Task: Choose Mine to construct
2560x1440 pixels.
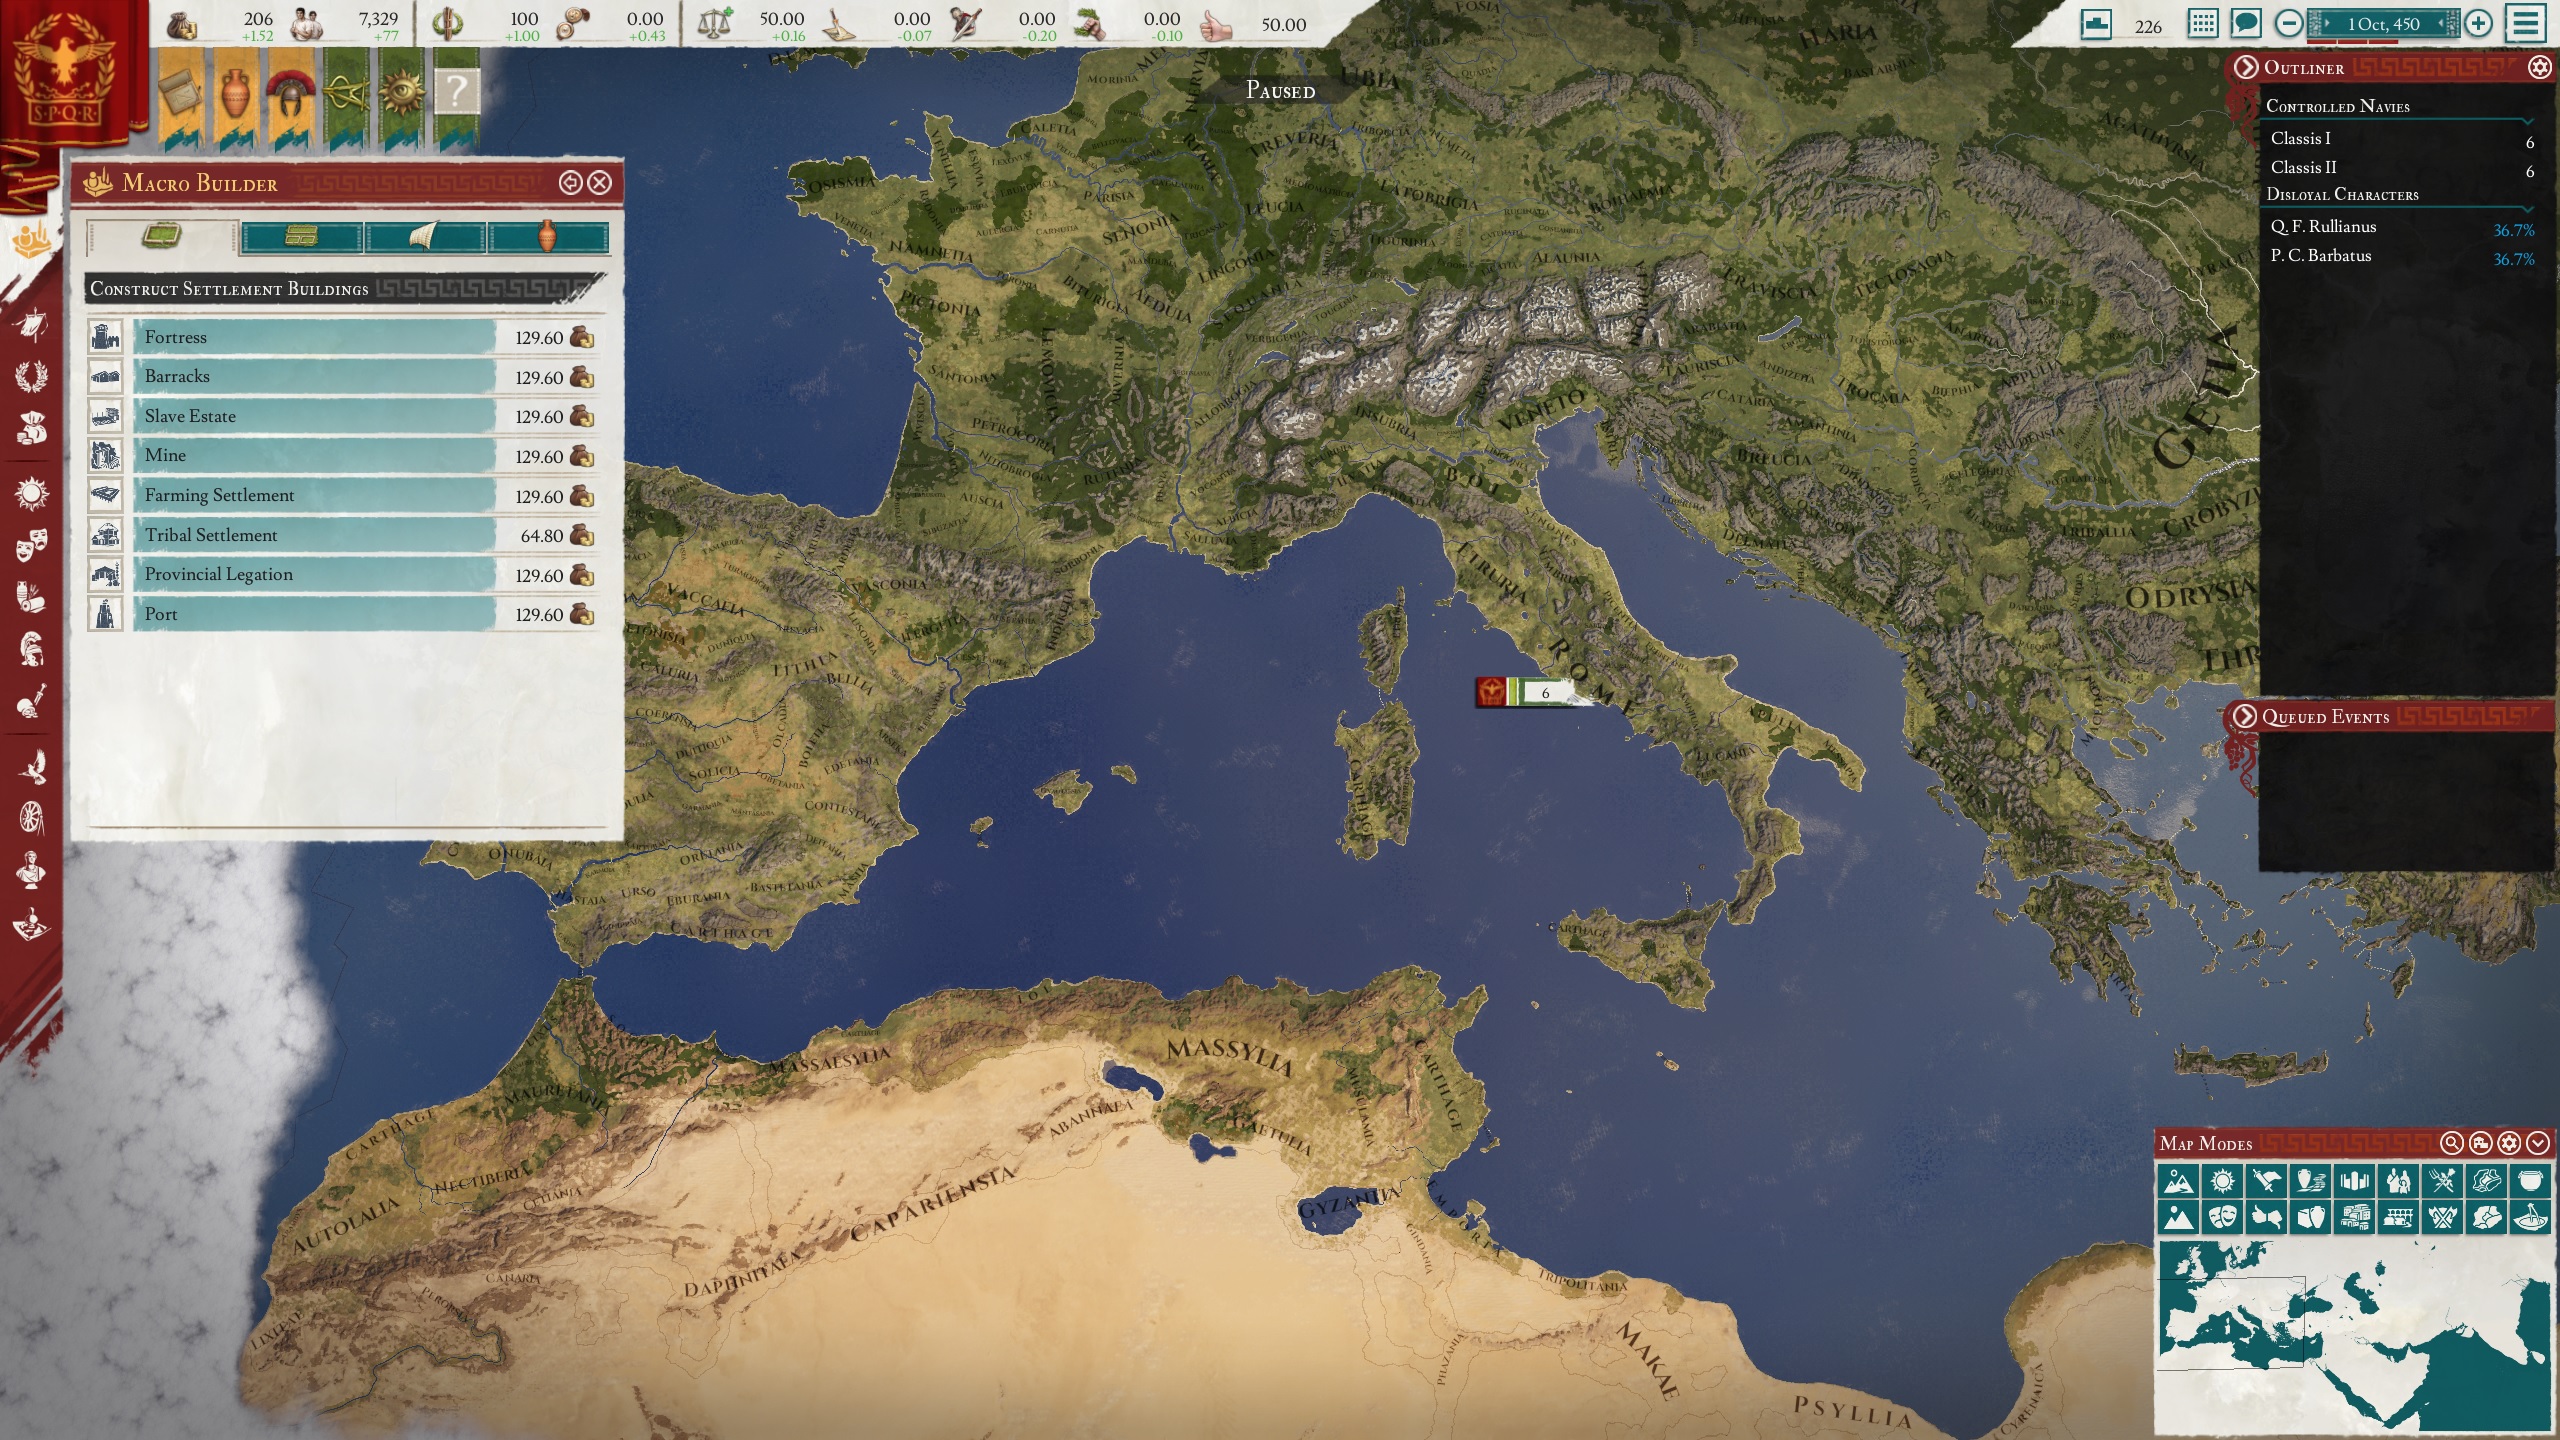Action: pos(343,456)
